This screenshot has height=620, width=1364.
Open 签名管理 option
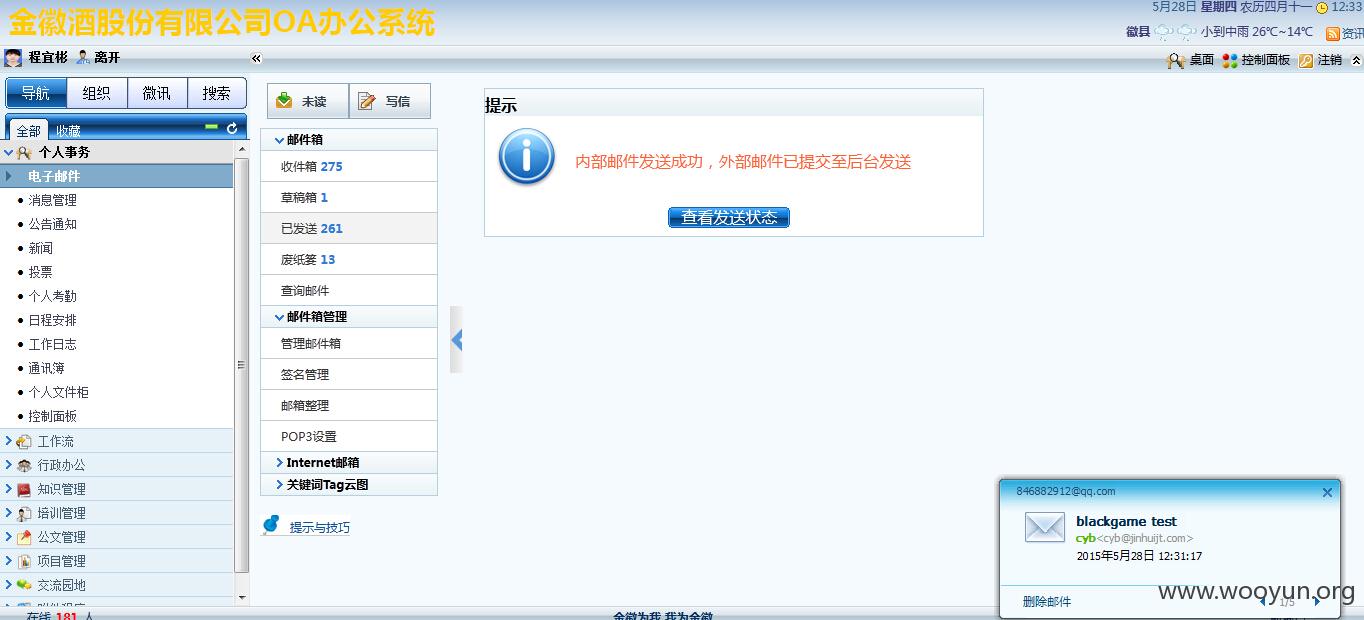[x=348, y=374]
